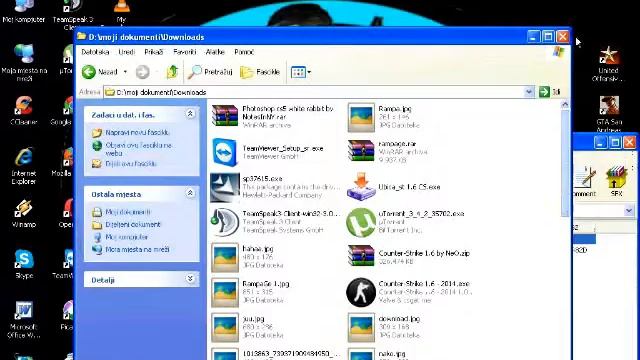Select Counter-Strike 1.6 by NeO.zip icon
Viewport: 640px width, 360px height.
(x=361, y=256)
